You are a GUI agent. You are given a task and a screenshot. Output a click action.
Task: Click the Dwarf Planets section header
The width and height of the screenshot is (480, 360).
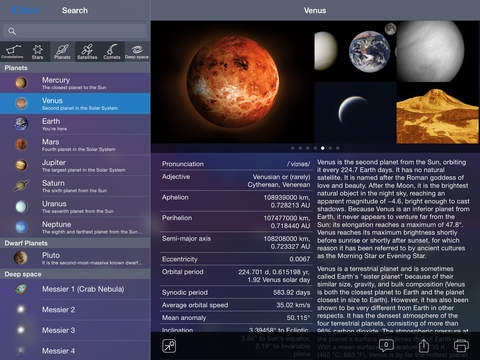coord(75,243)
